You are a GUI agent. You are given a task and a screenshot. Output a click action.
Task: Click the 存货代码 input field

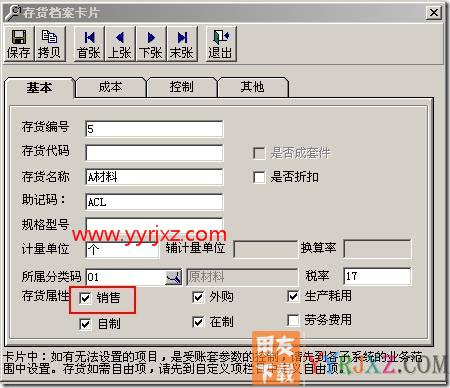point(154,153)
